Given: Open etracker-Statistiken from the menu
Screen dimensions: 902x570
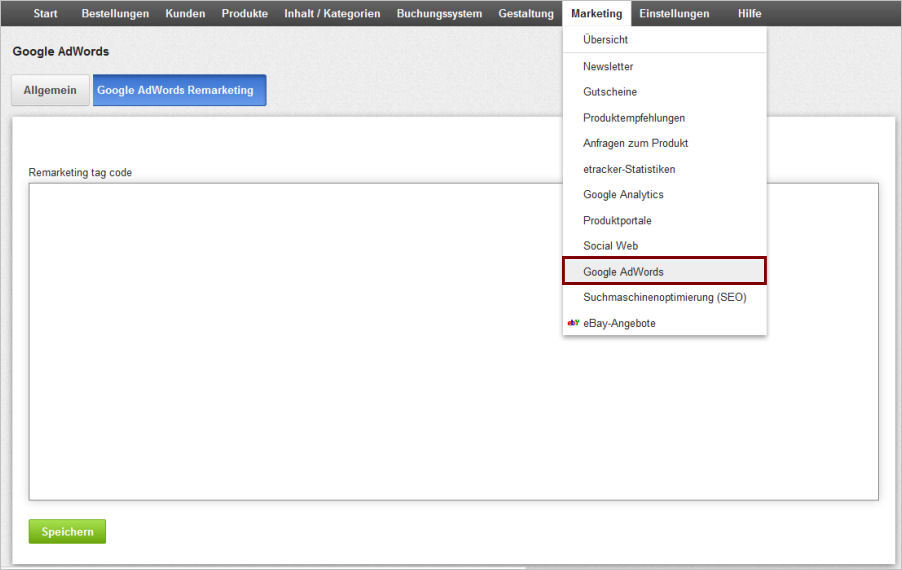Looking at the screenshot, I should [x=664, y=169].
